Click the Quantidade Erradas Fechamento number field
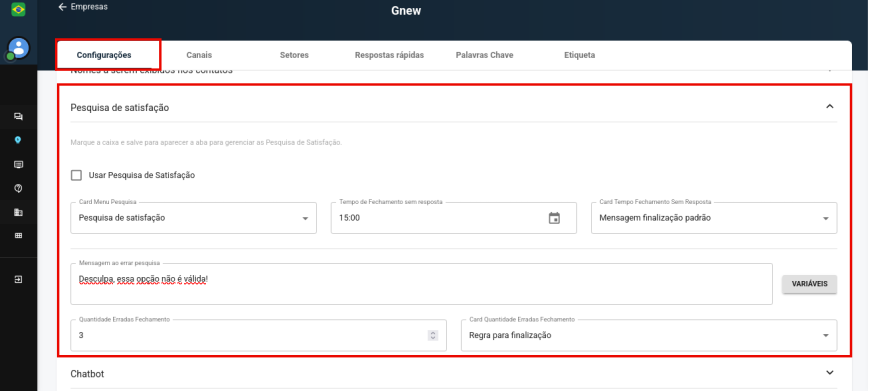Screen dimensions: 873x391 point(258,335)
